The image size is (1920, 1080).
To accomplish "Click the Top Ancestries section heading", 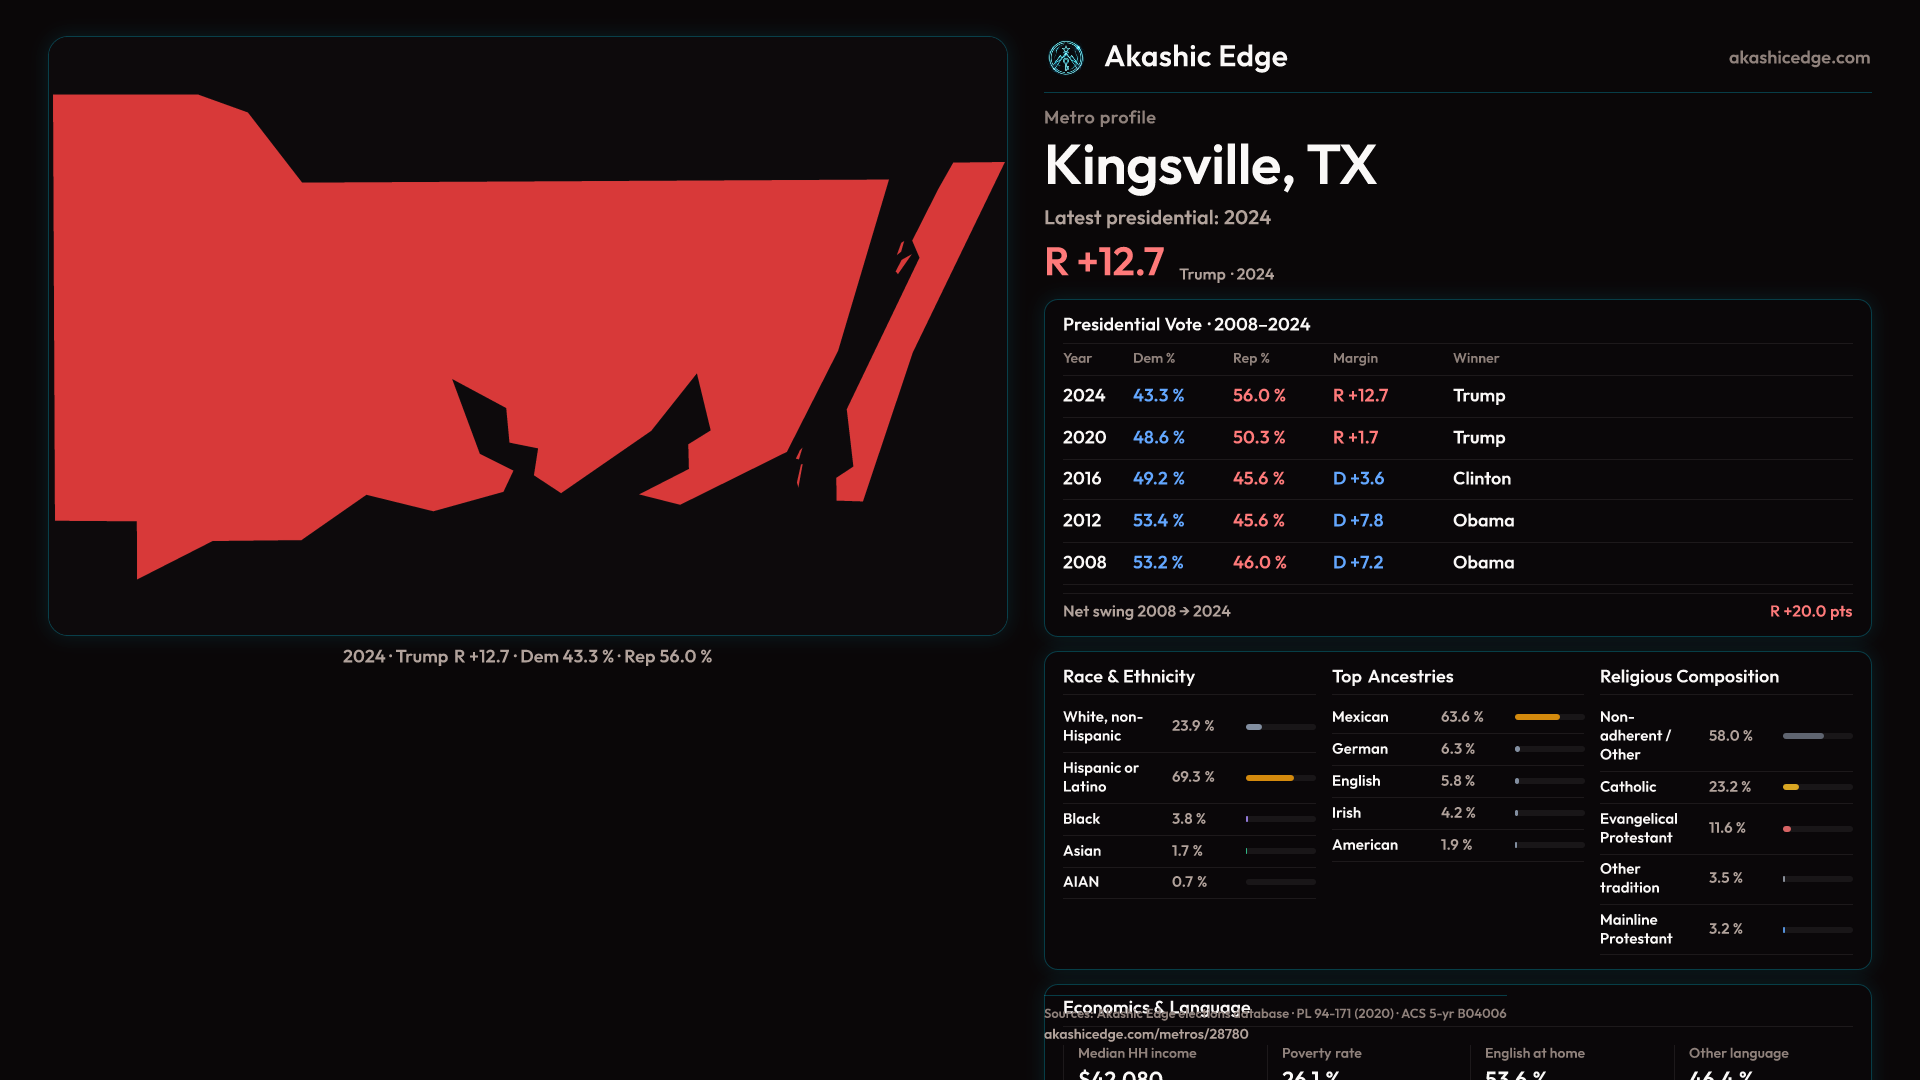I will click(x=1392, y=677).
